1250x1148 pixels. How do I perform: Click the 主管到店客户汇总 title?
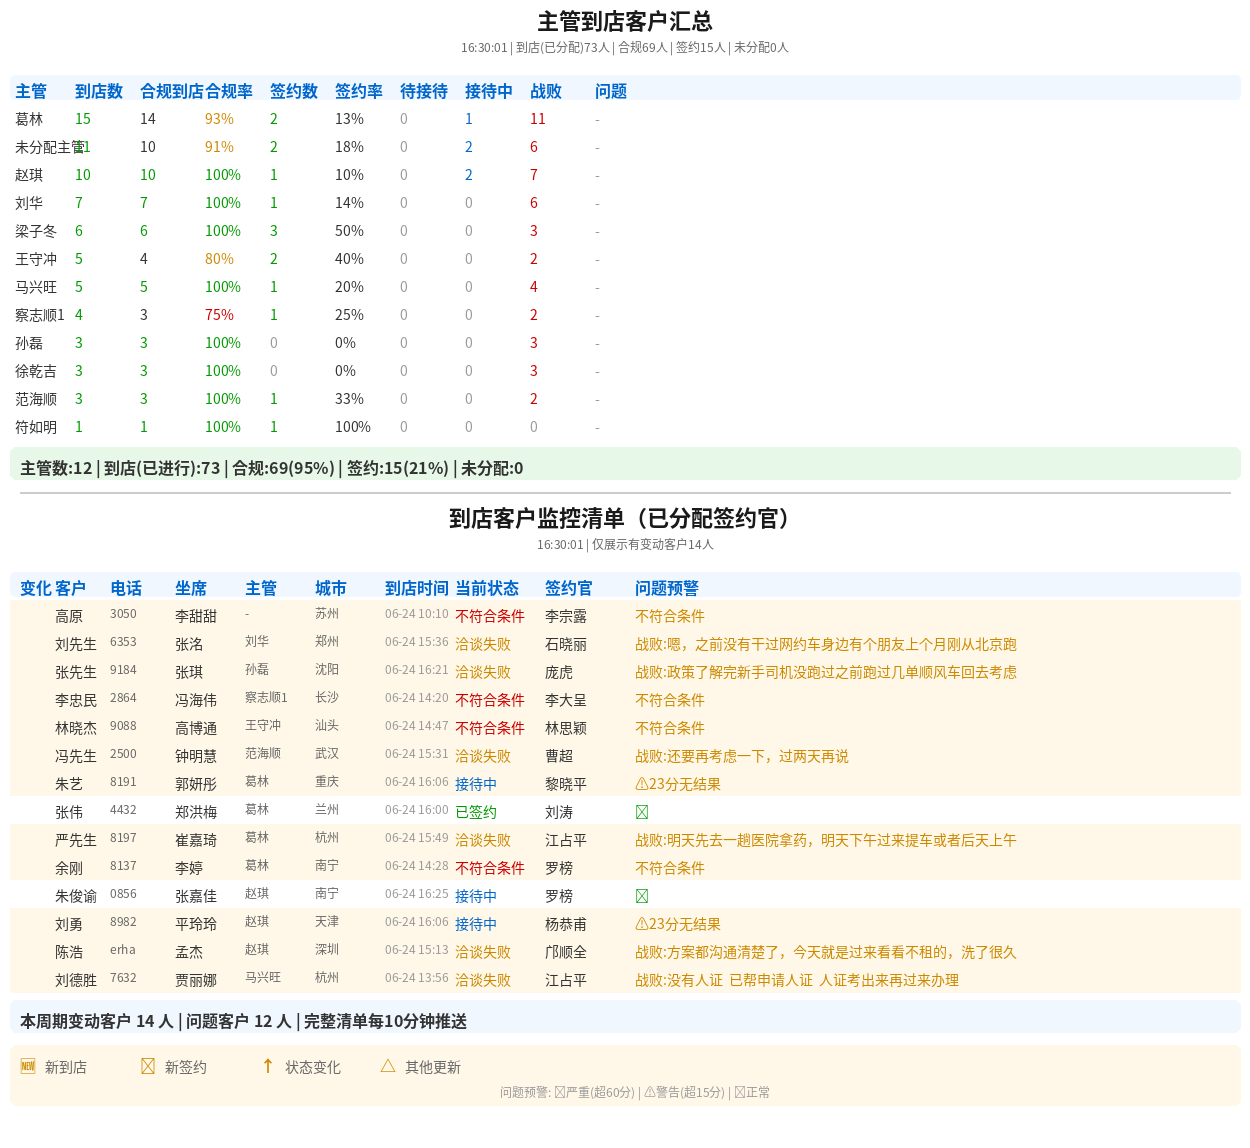pos(625,21)
